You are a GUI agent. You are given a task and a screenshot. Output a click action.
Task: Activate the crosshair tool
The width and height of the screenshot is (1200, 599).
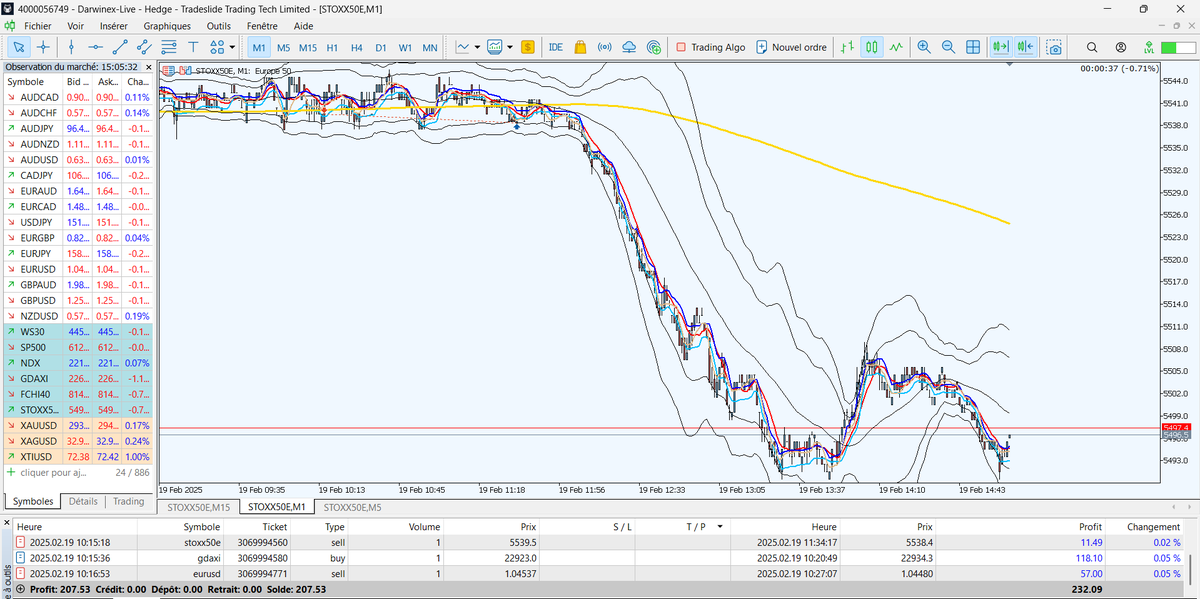[x=43, y=47]
